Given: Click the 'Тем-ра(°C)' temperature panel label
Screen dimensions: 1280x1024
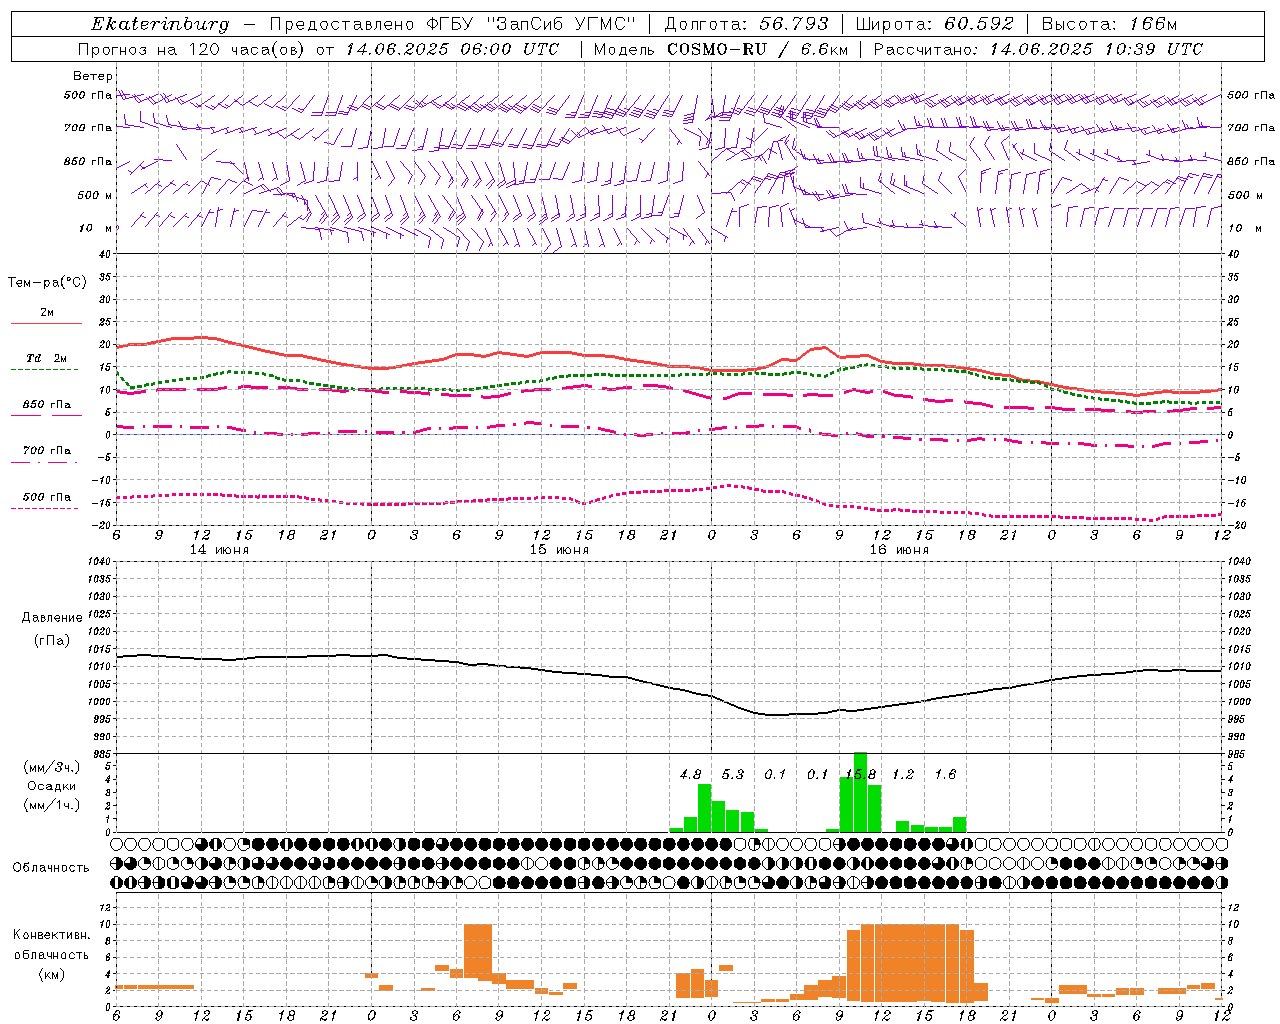Looking at the screenshot, I should tap(47, 283).
